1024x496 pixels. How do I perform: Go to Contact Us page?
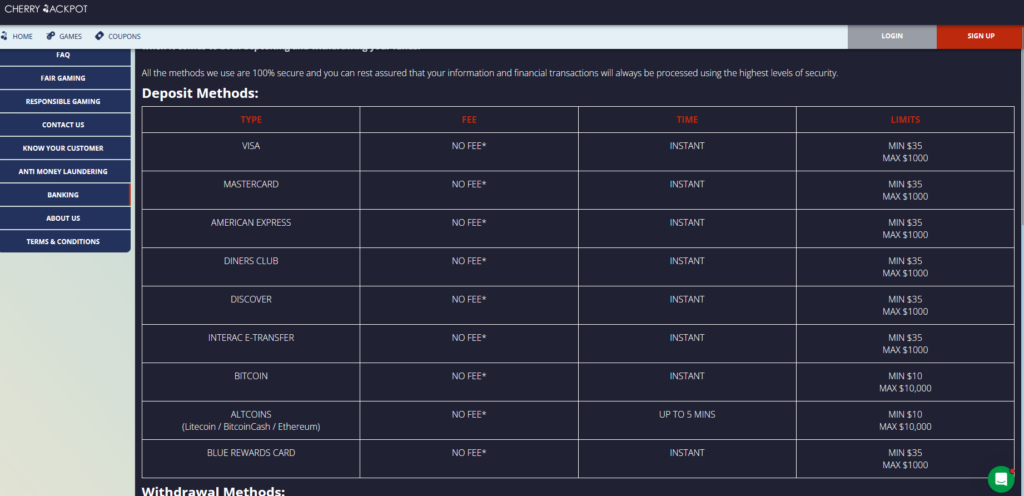[65, 125]
